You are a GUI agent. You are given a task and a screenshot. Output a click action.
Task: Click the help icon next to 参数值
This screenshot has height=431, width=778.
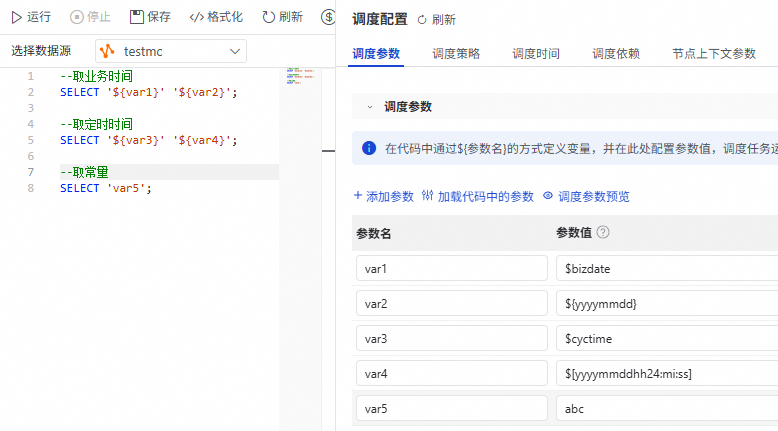click(x=603, y=232)
